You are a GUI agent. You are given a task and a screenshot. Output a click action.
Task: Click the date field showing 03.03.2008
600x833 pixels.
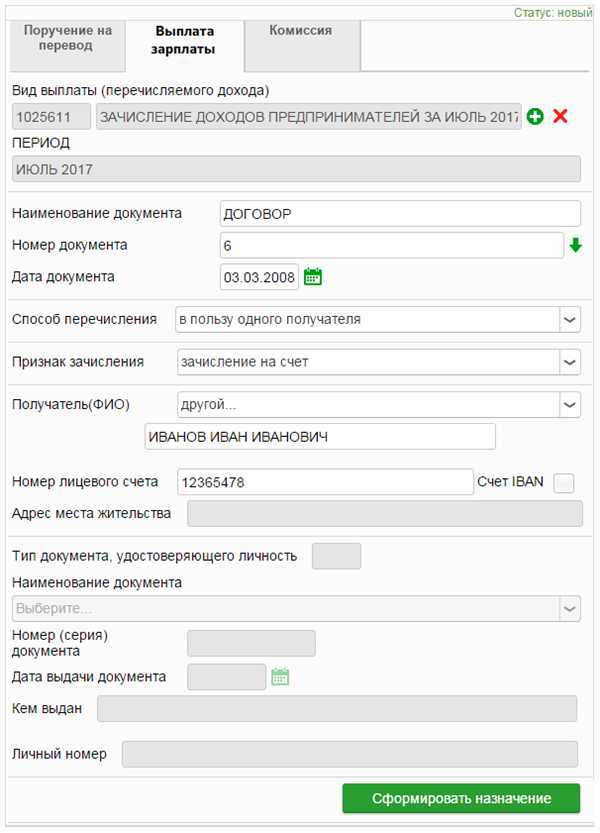259,277
